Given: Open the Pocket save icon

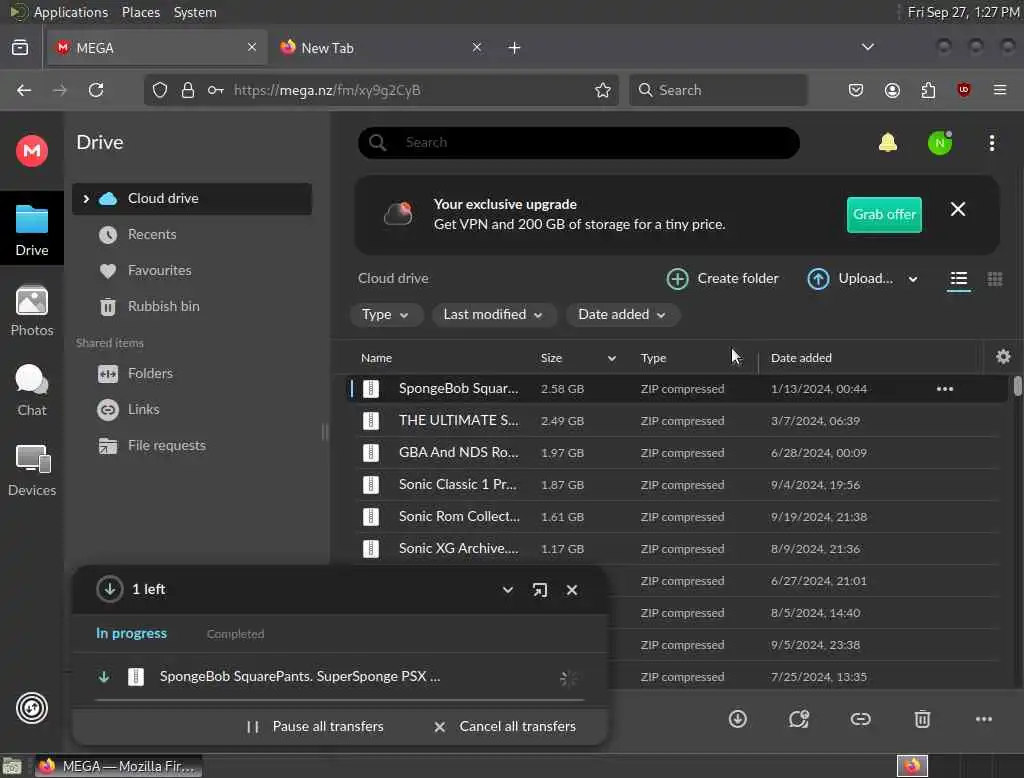Looking at the screenshot, I should 856,90.
